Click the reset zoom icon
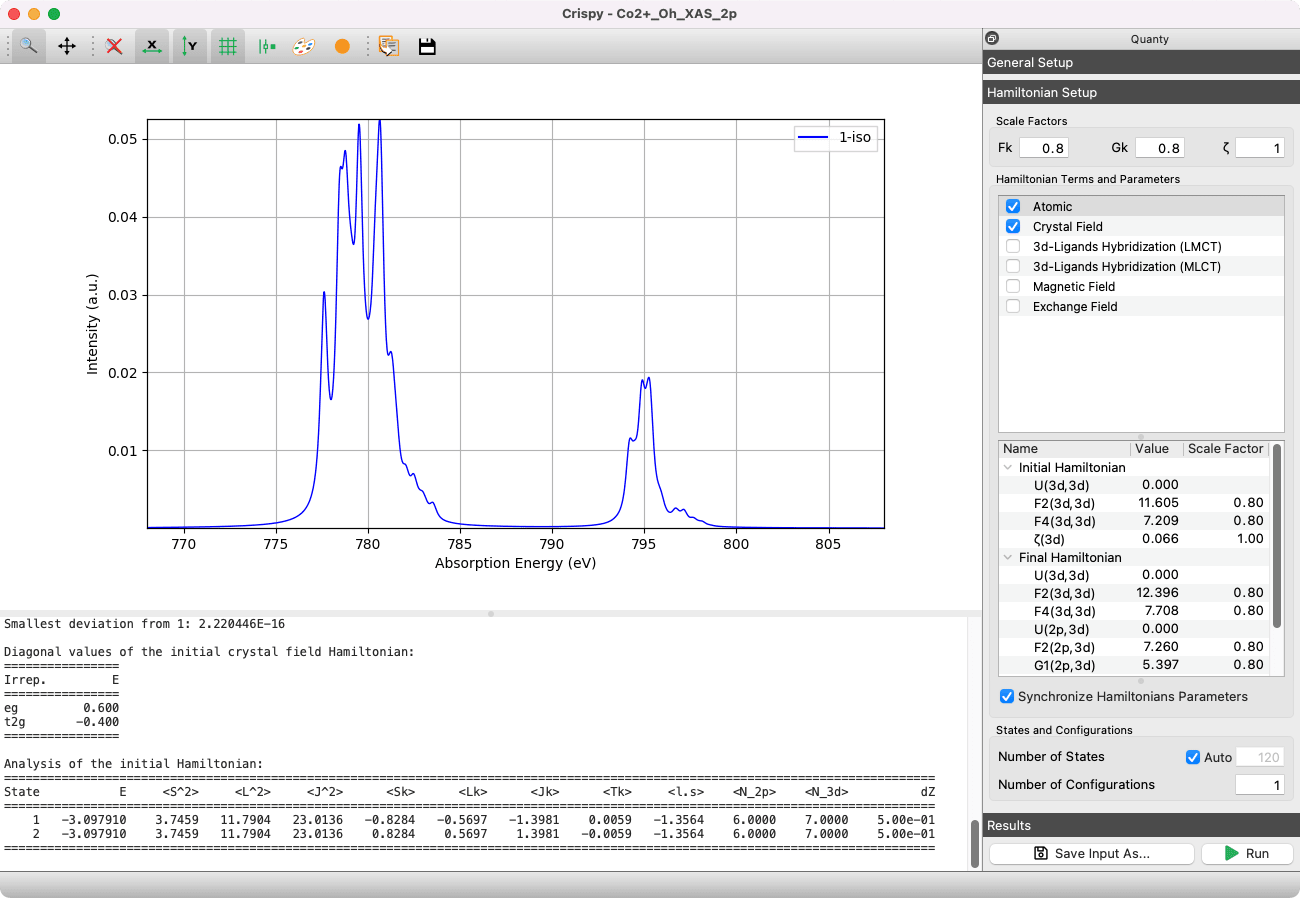The height and width of the screenshot is (898, 1300). coord(115,46)
